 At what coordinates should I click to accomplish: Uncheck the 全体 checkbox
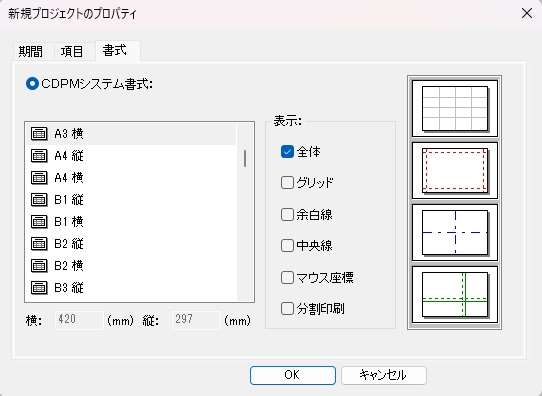[287, 151]
